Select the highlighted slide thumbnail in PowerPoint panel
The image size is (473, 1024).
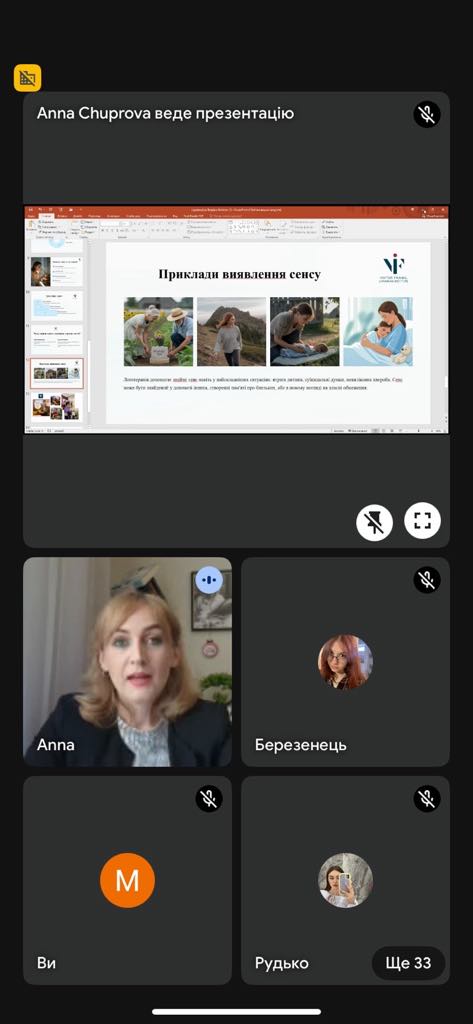click(x=57, y=373)
